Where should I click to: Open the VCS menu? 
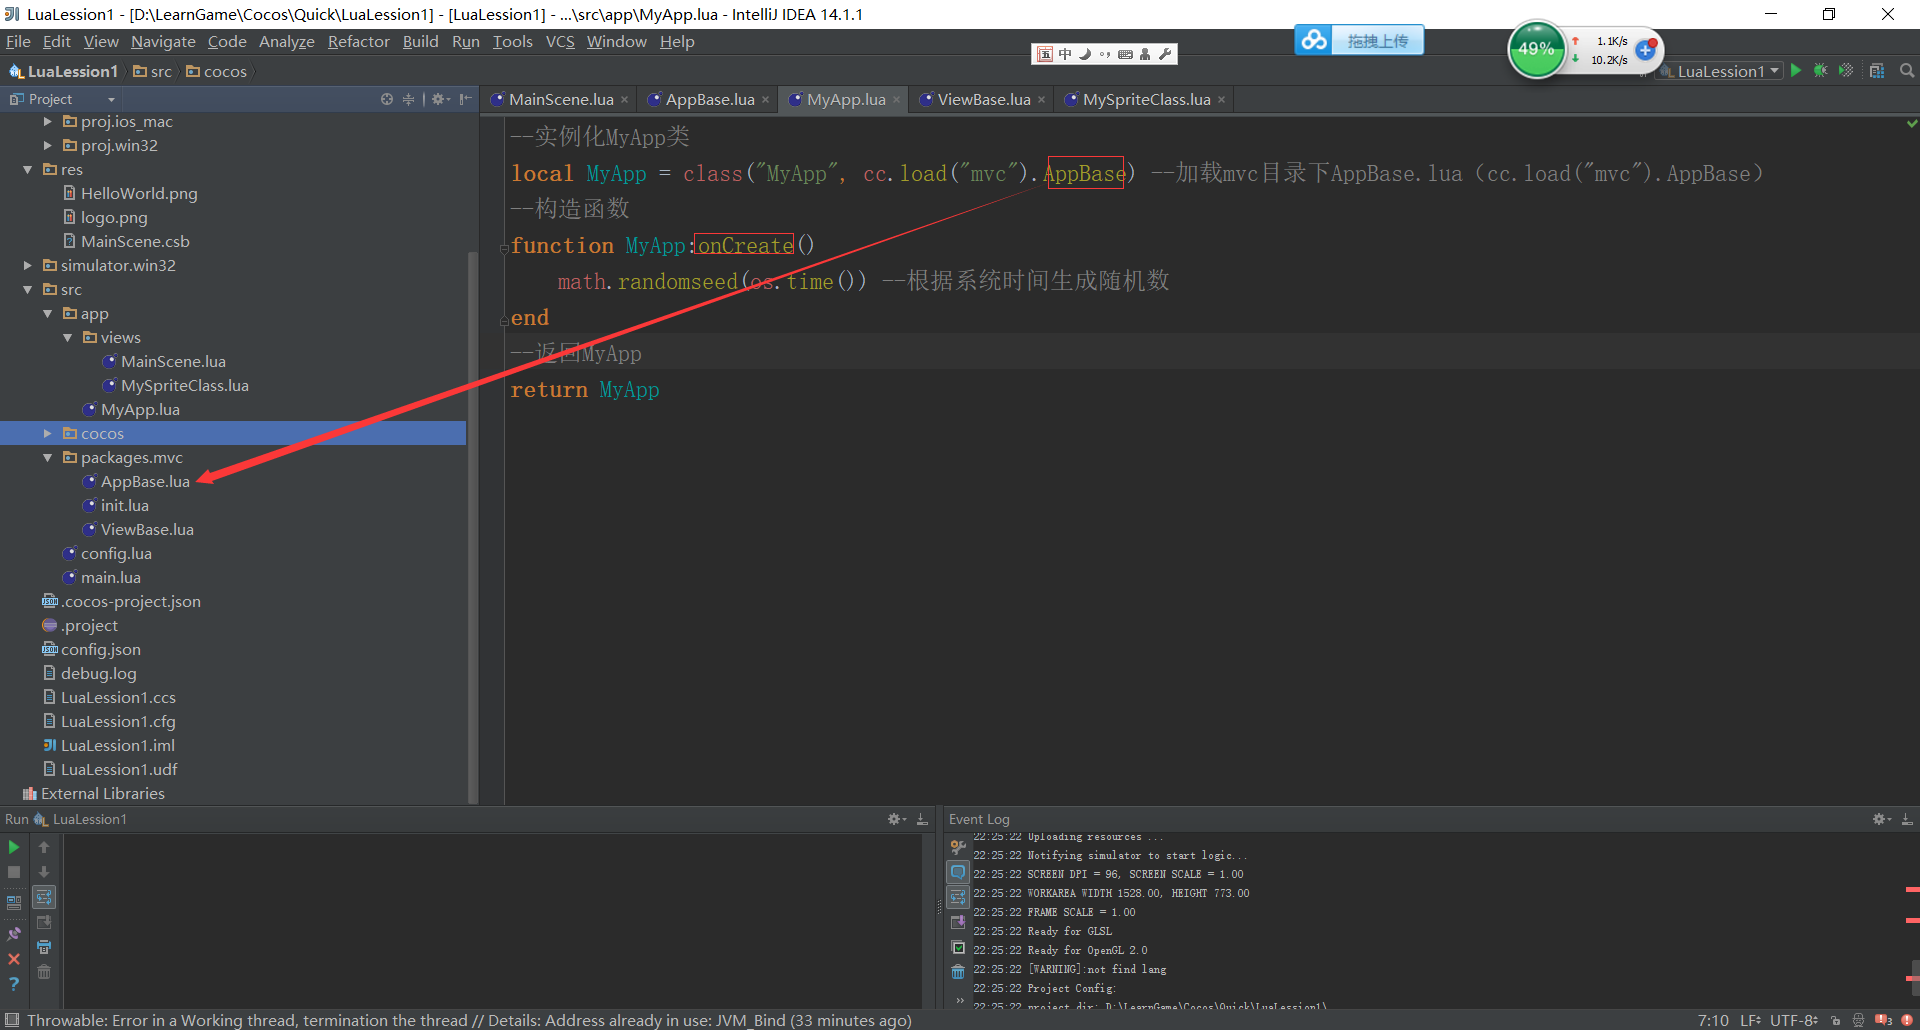(x=560, y=42)
